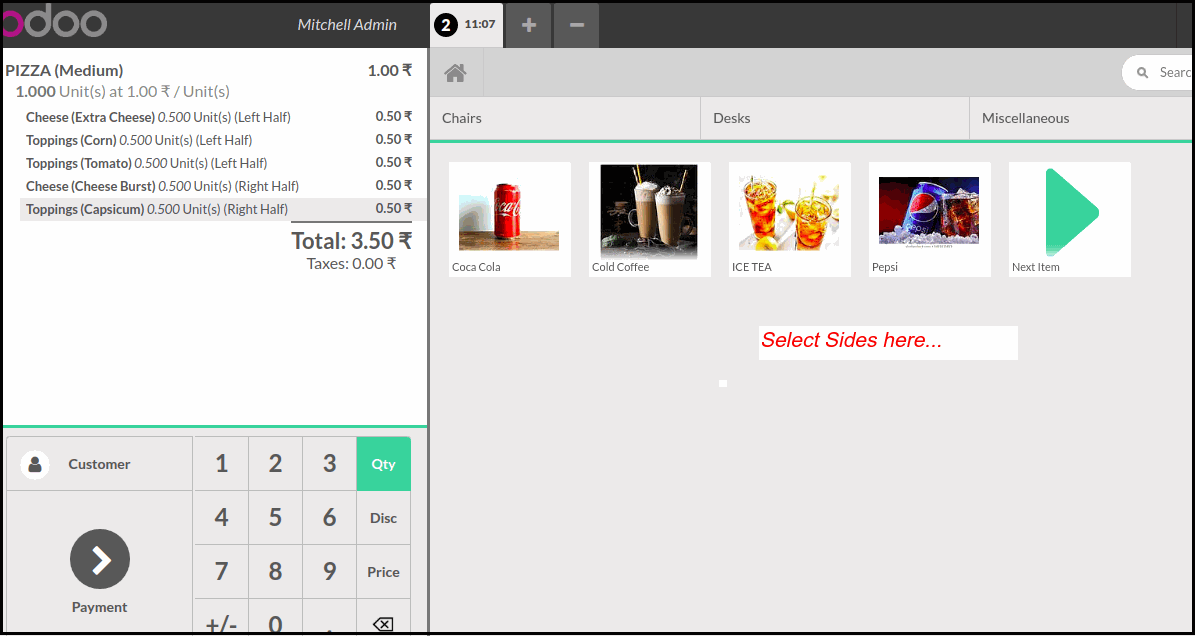
Task: Tap numpad key 3
Action: 329,464
